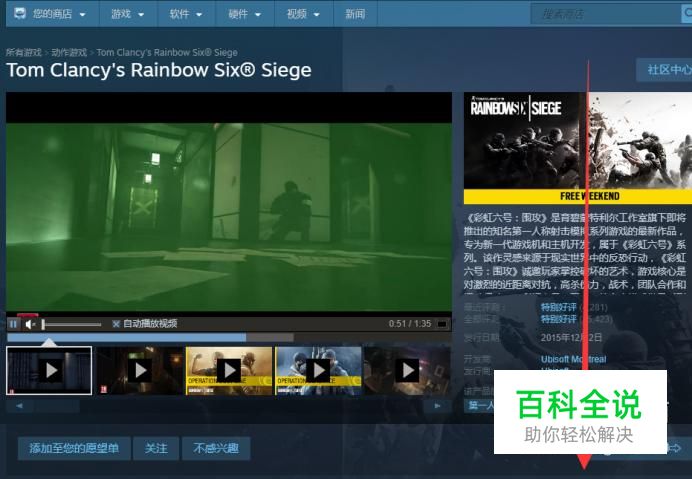Mute the video sound
Screen dimensions: 692x479
point(30,324)
